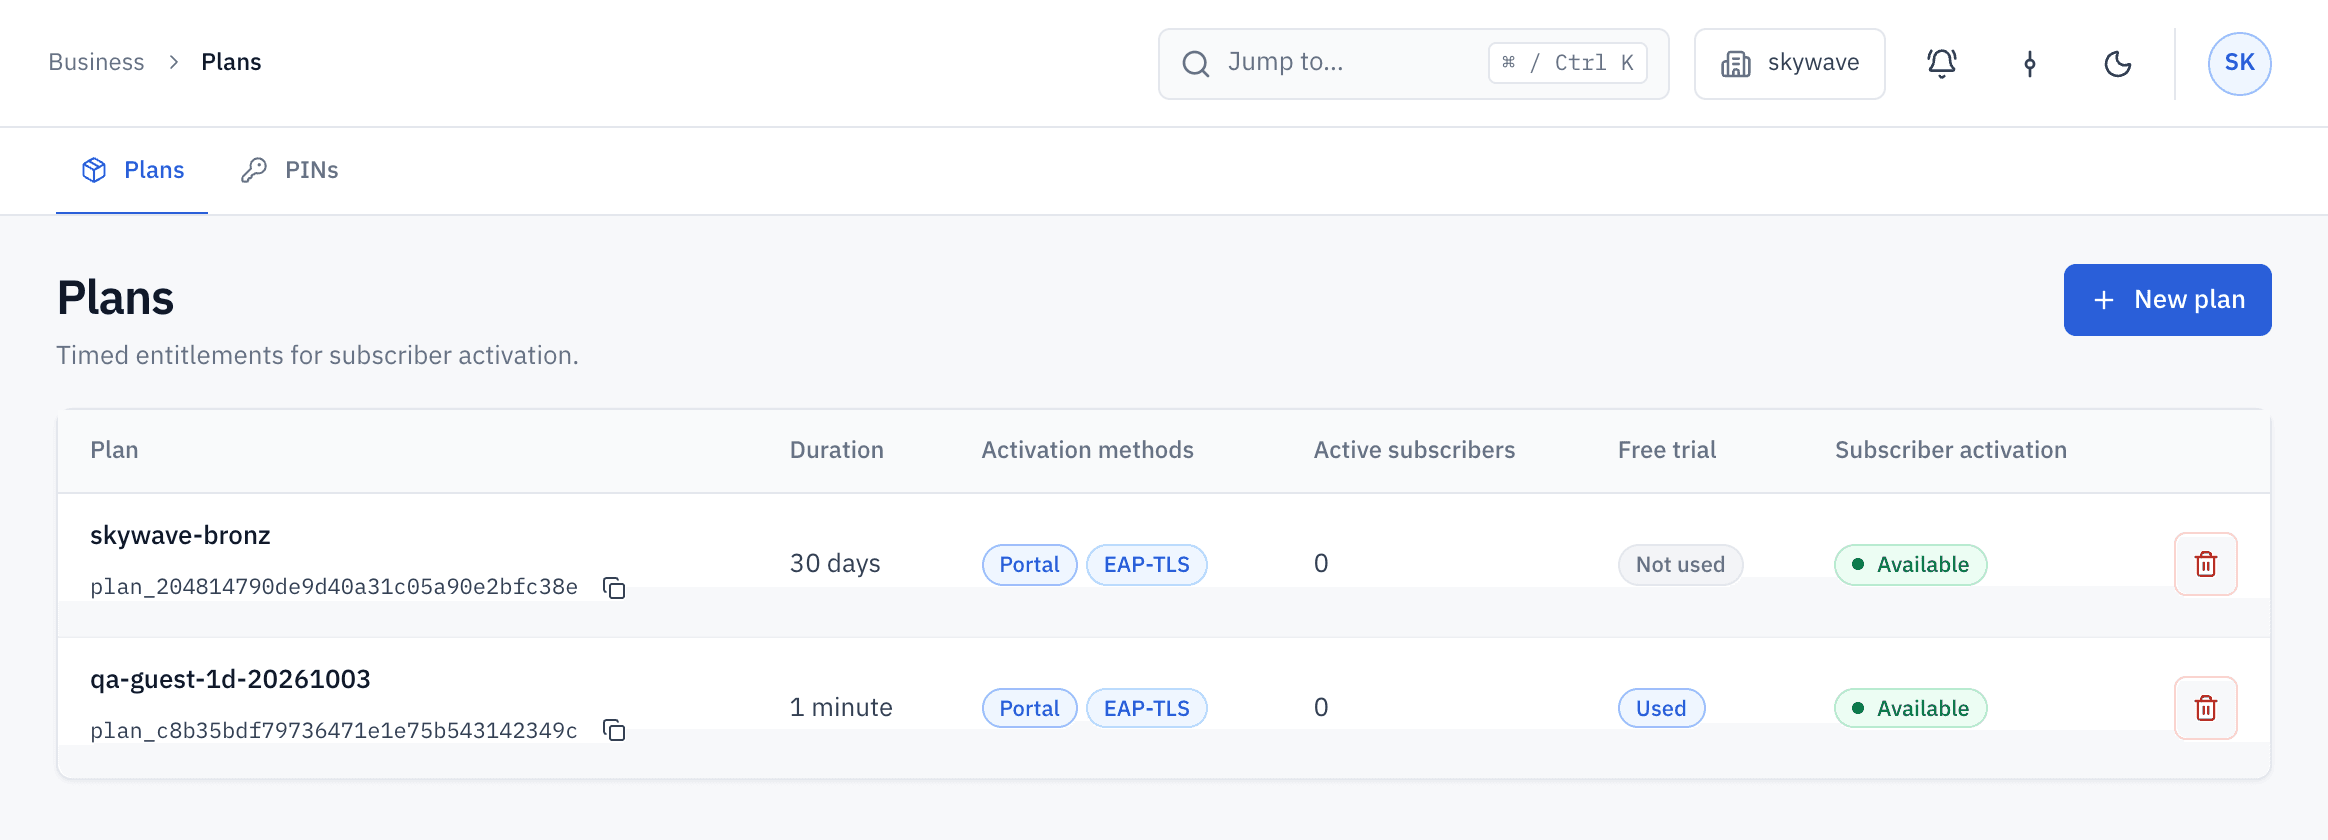Viewport: 2328px width, 840px height.
Task: Click the 30 days duration cell
Action: click(x=835, y=564)
